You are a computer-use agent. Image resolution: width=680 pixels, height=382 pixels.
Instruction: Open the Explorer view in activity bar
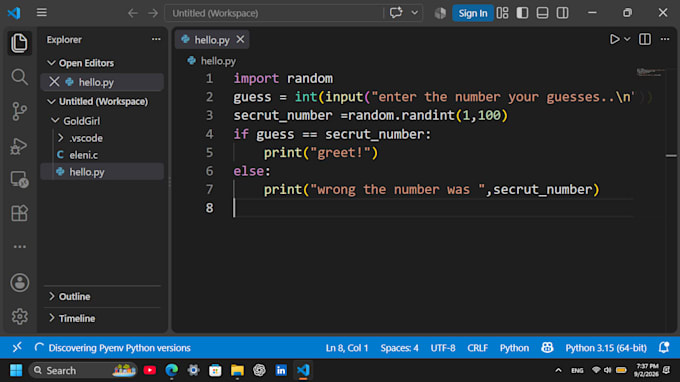[x=19, y=43]
